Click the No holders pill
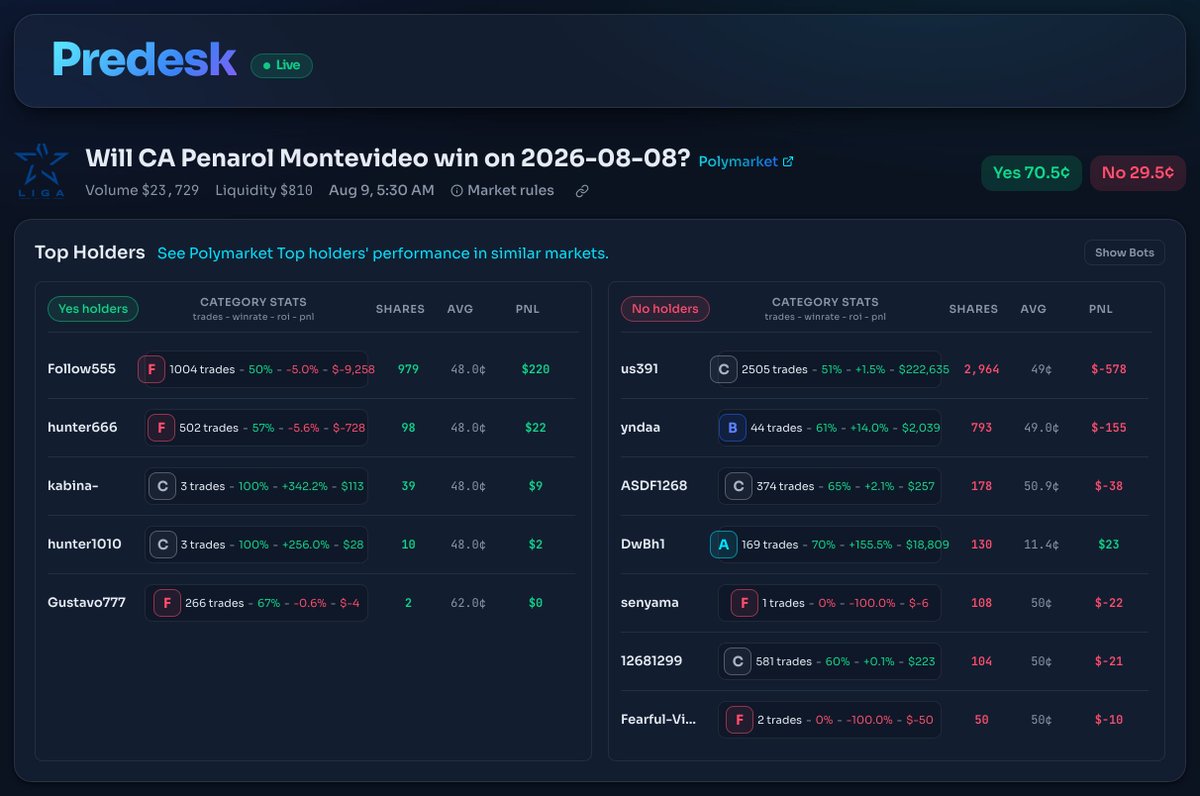The height and width of the screenshot is (796, 1200). click(665, 309)
